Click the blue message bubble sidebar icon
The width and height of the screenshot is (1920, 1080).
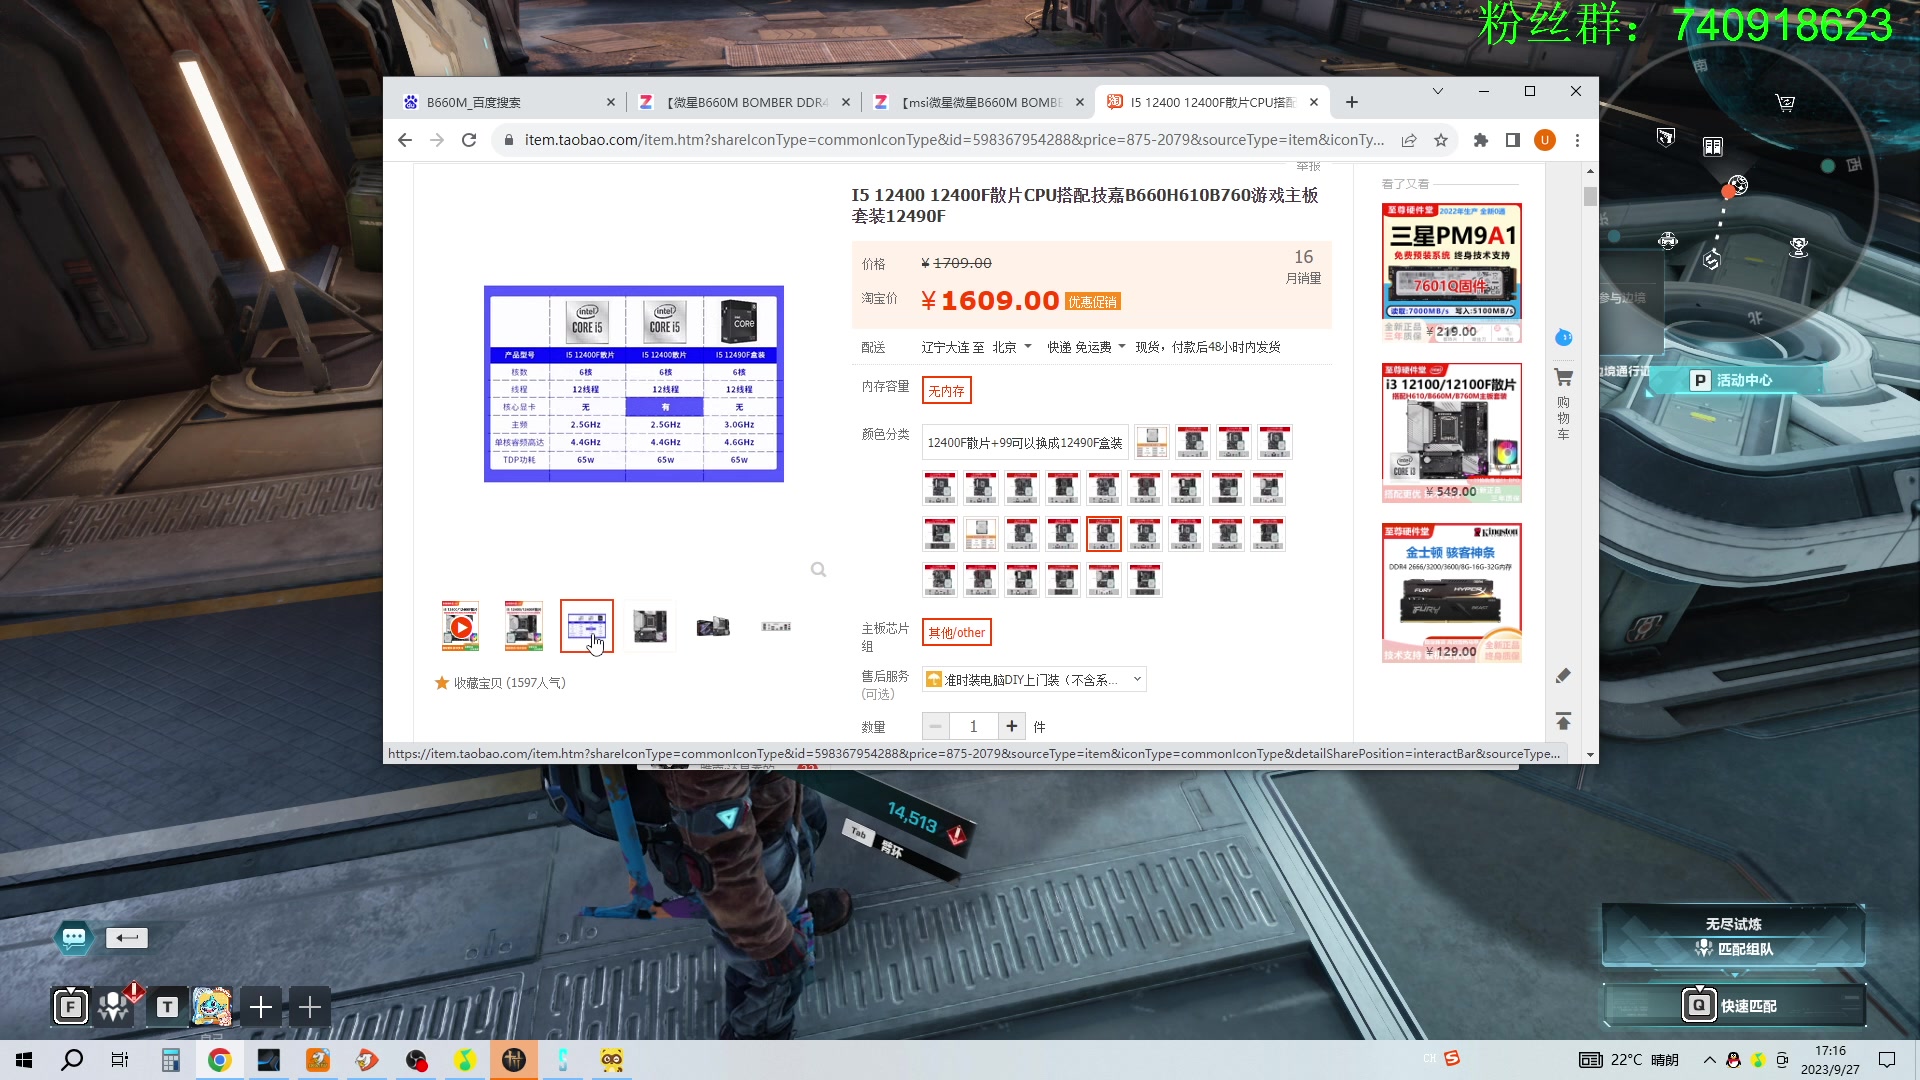(x=1564, y=338)
